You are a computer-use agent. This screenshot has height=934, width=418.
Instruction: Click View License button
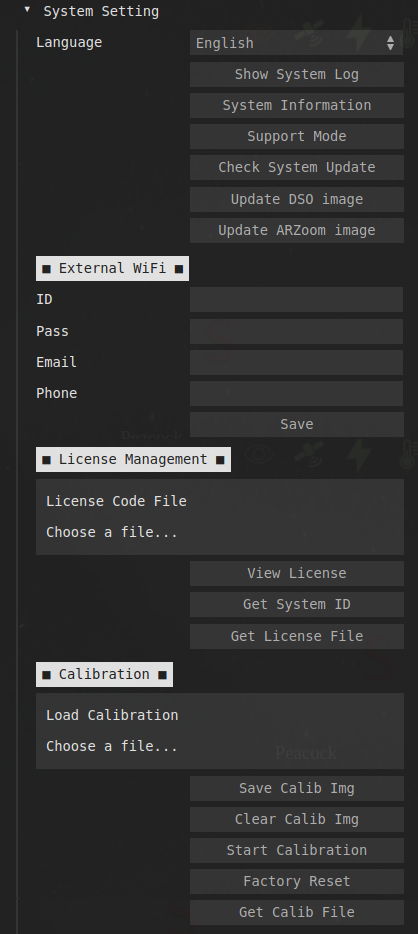(x=297, y=574)
